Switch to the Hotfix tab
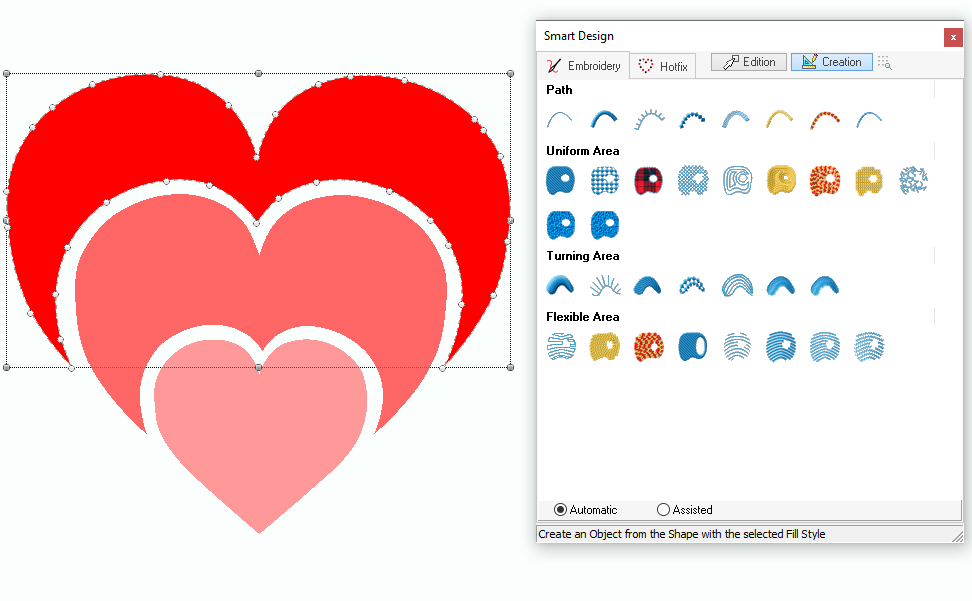972x601 pixels. tap(664, 66)
